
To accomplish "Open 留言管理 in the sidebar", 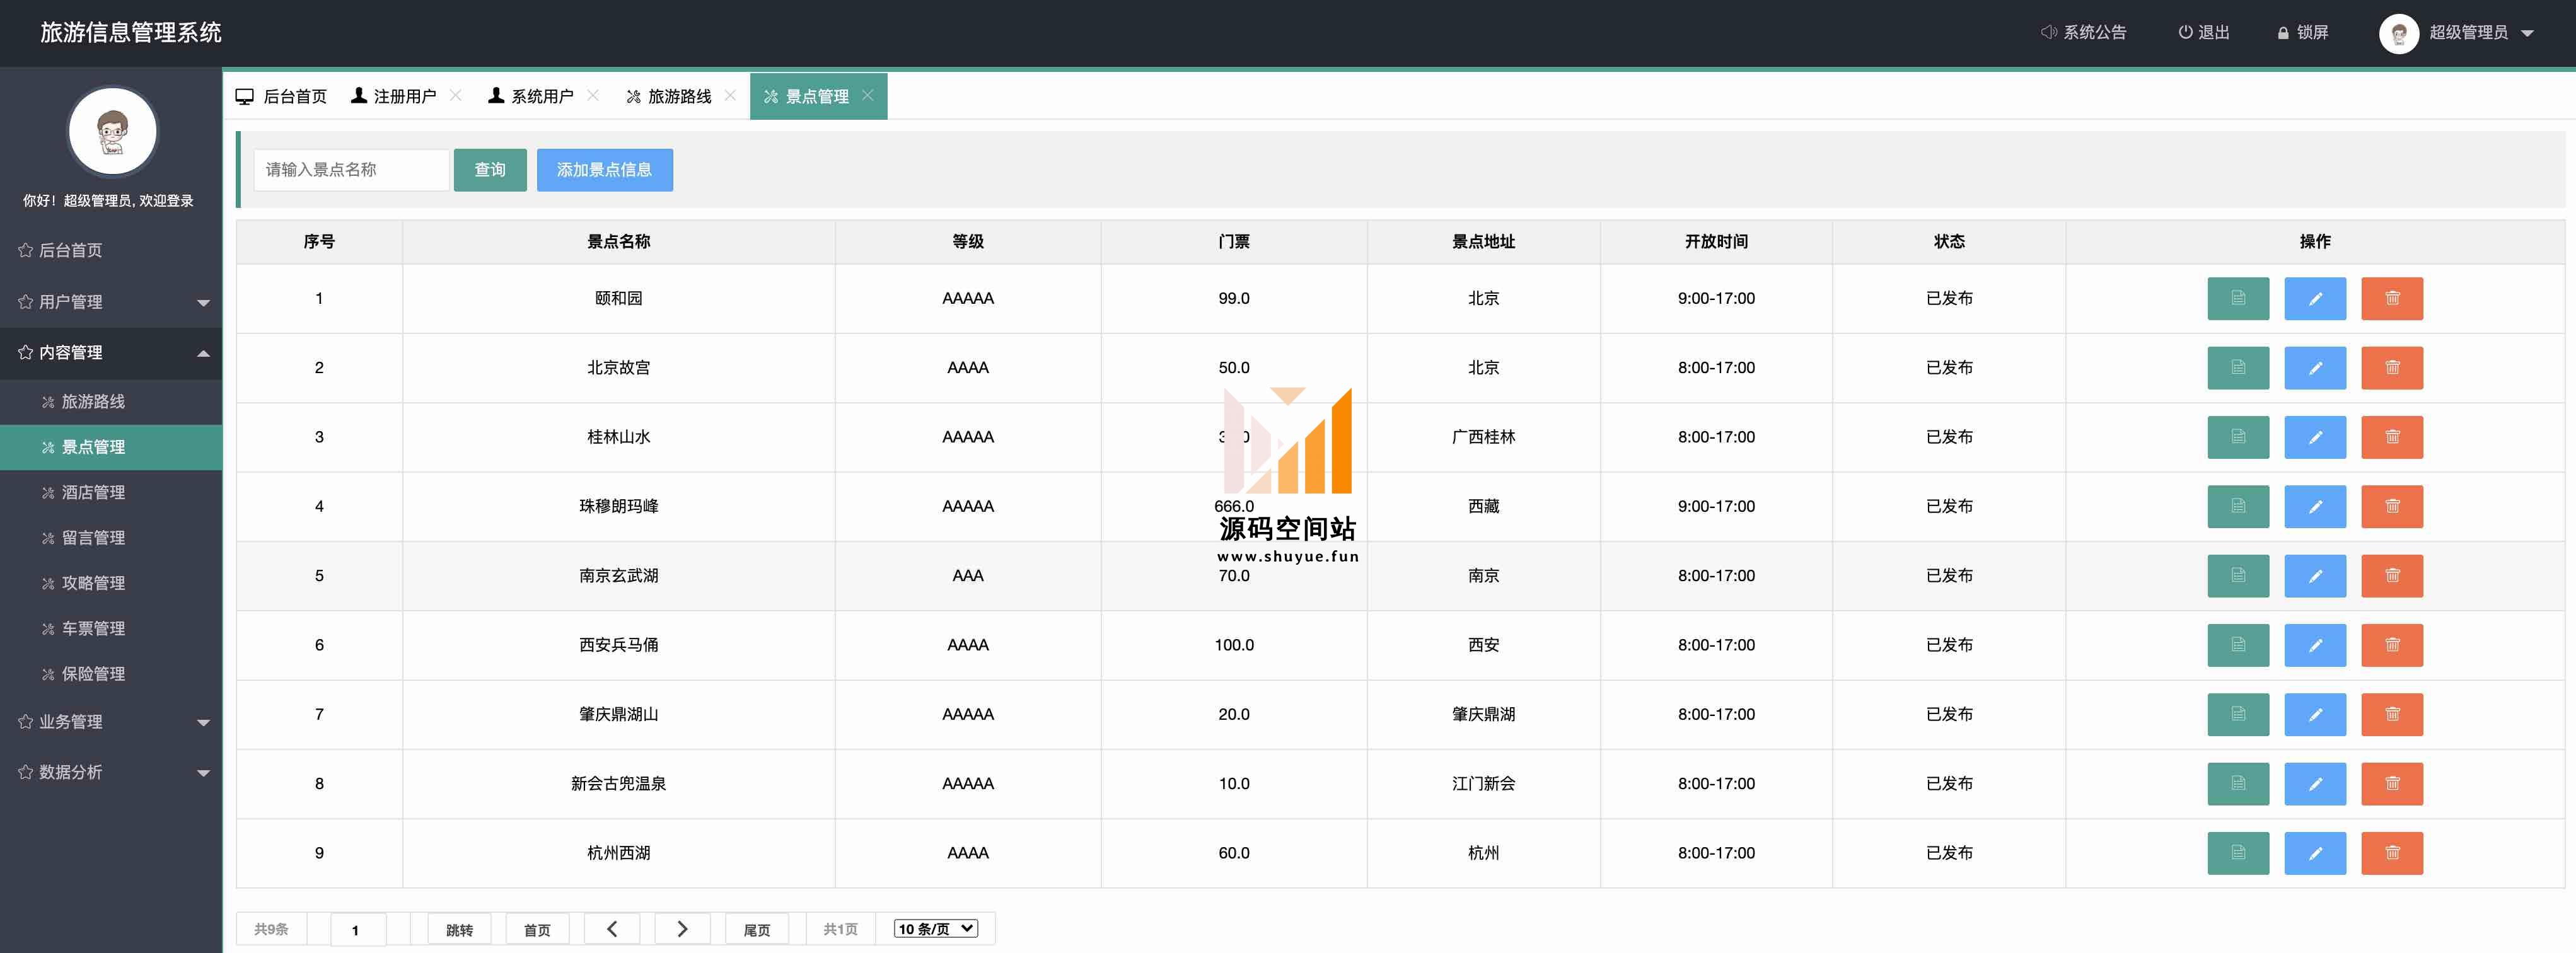I will [111, 538].
